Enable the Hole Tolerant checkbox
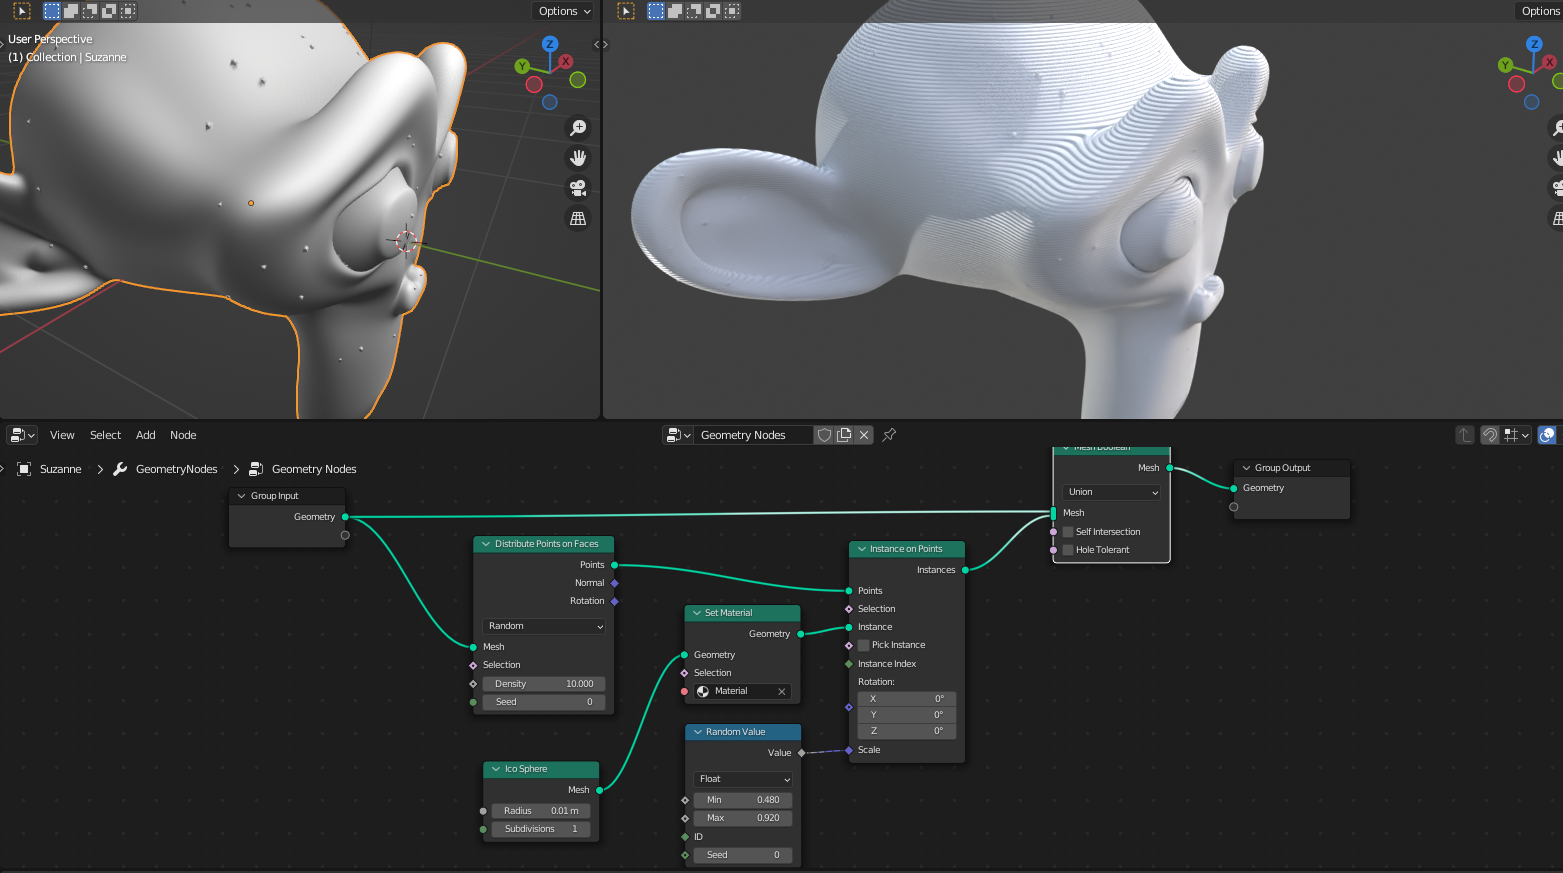 click(1068, 550)
